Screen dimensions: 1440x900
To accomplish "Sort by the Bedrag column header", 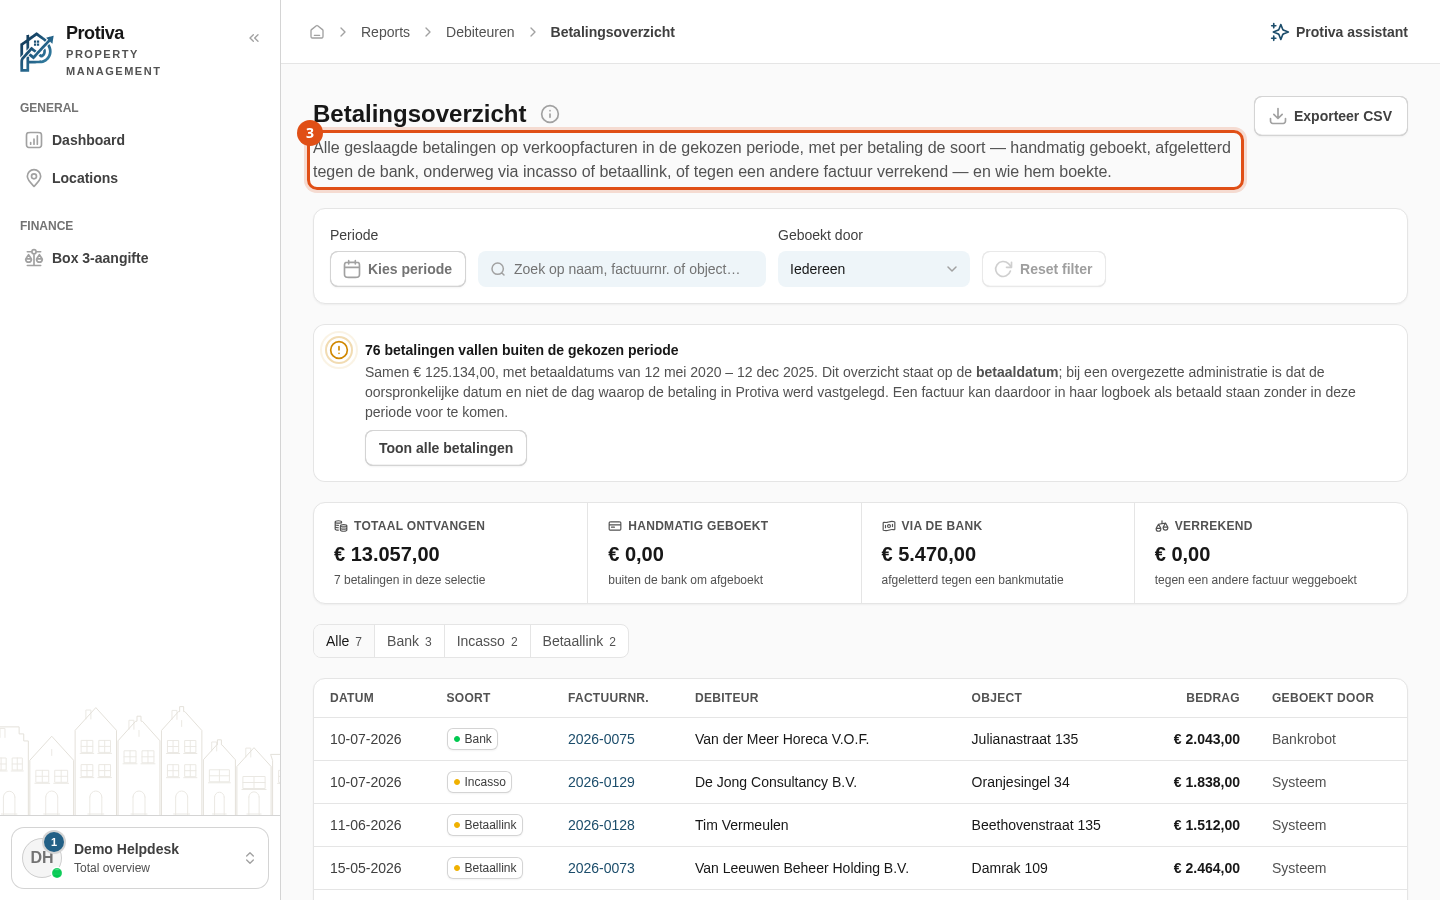I will click(1213, 698).
